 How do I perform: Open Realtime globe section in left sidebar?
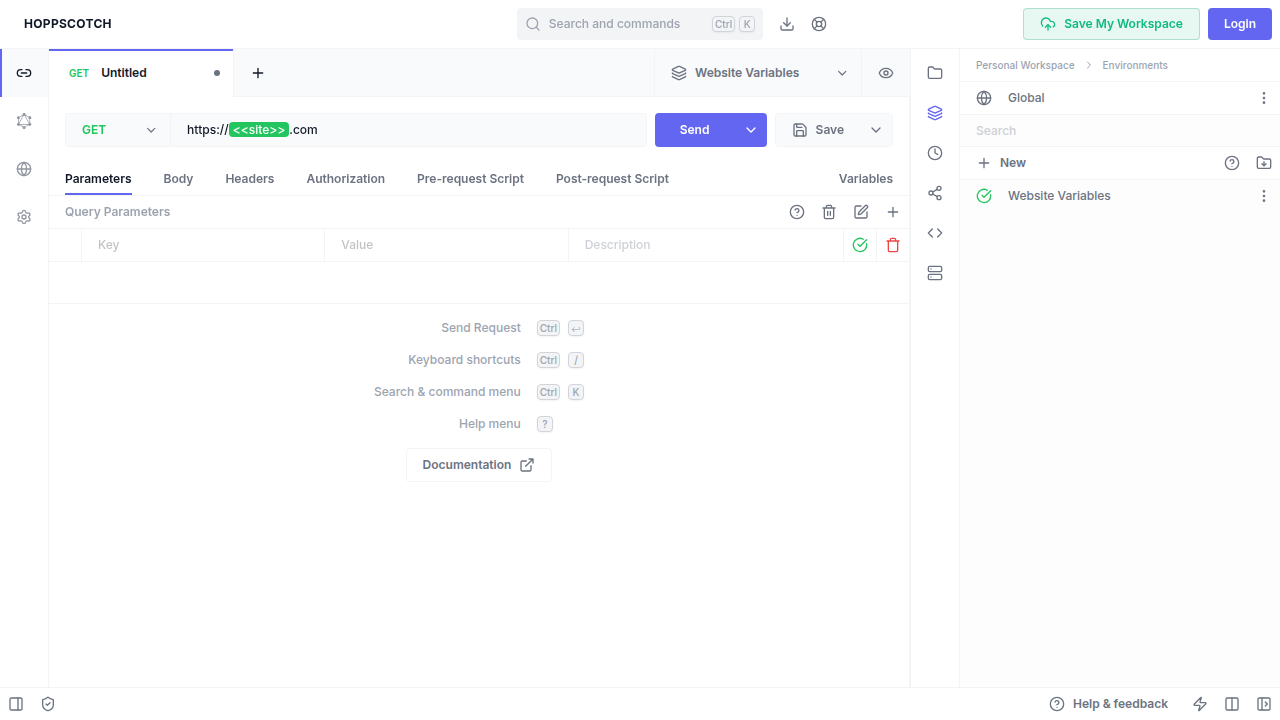pos(24,169)
